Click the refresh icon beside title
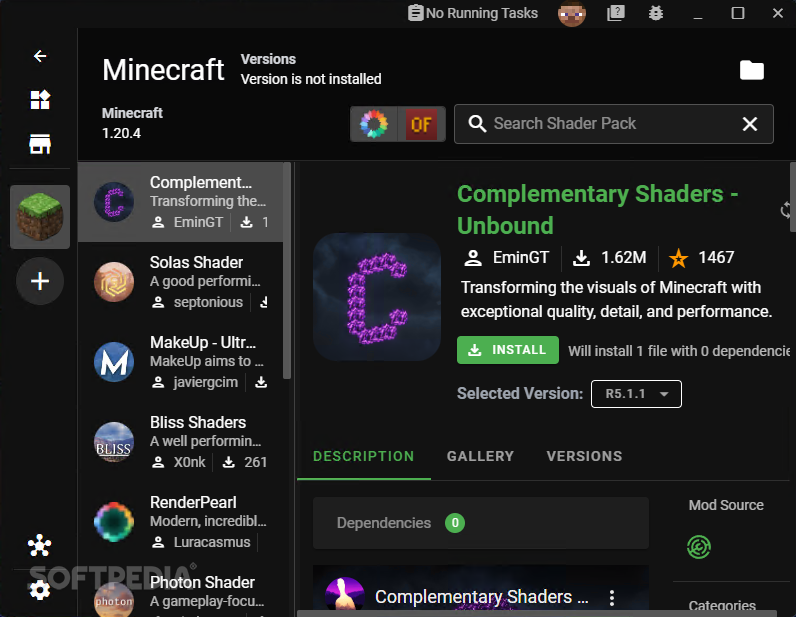Image resolution: width=796 pixels, height=617 pixels. (x=786, y=209)
